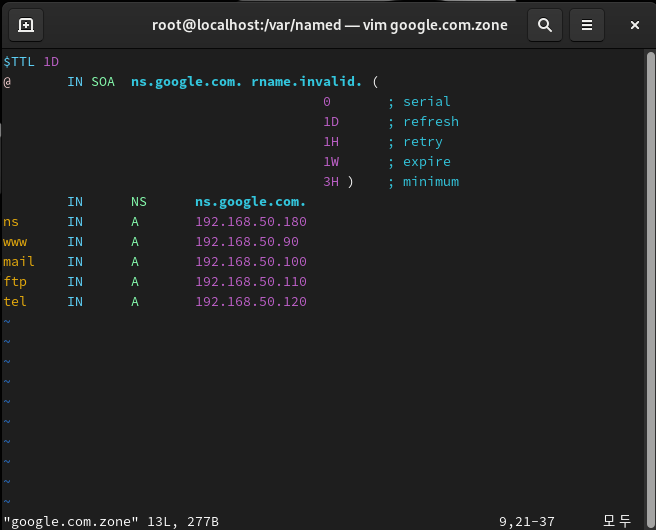The width and height of the screenshot is (656, 530).
Task: Open the hamburger main menu
Action: click(587, 25)
